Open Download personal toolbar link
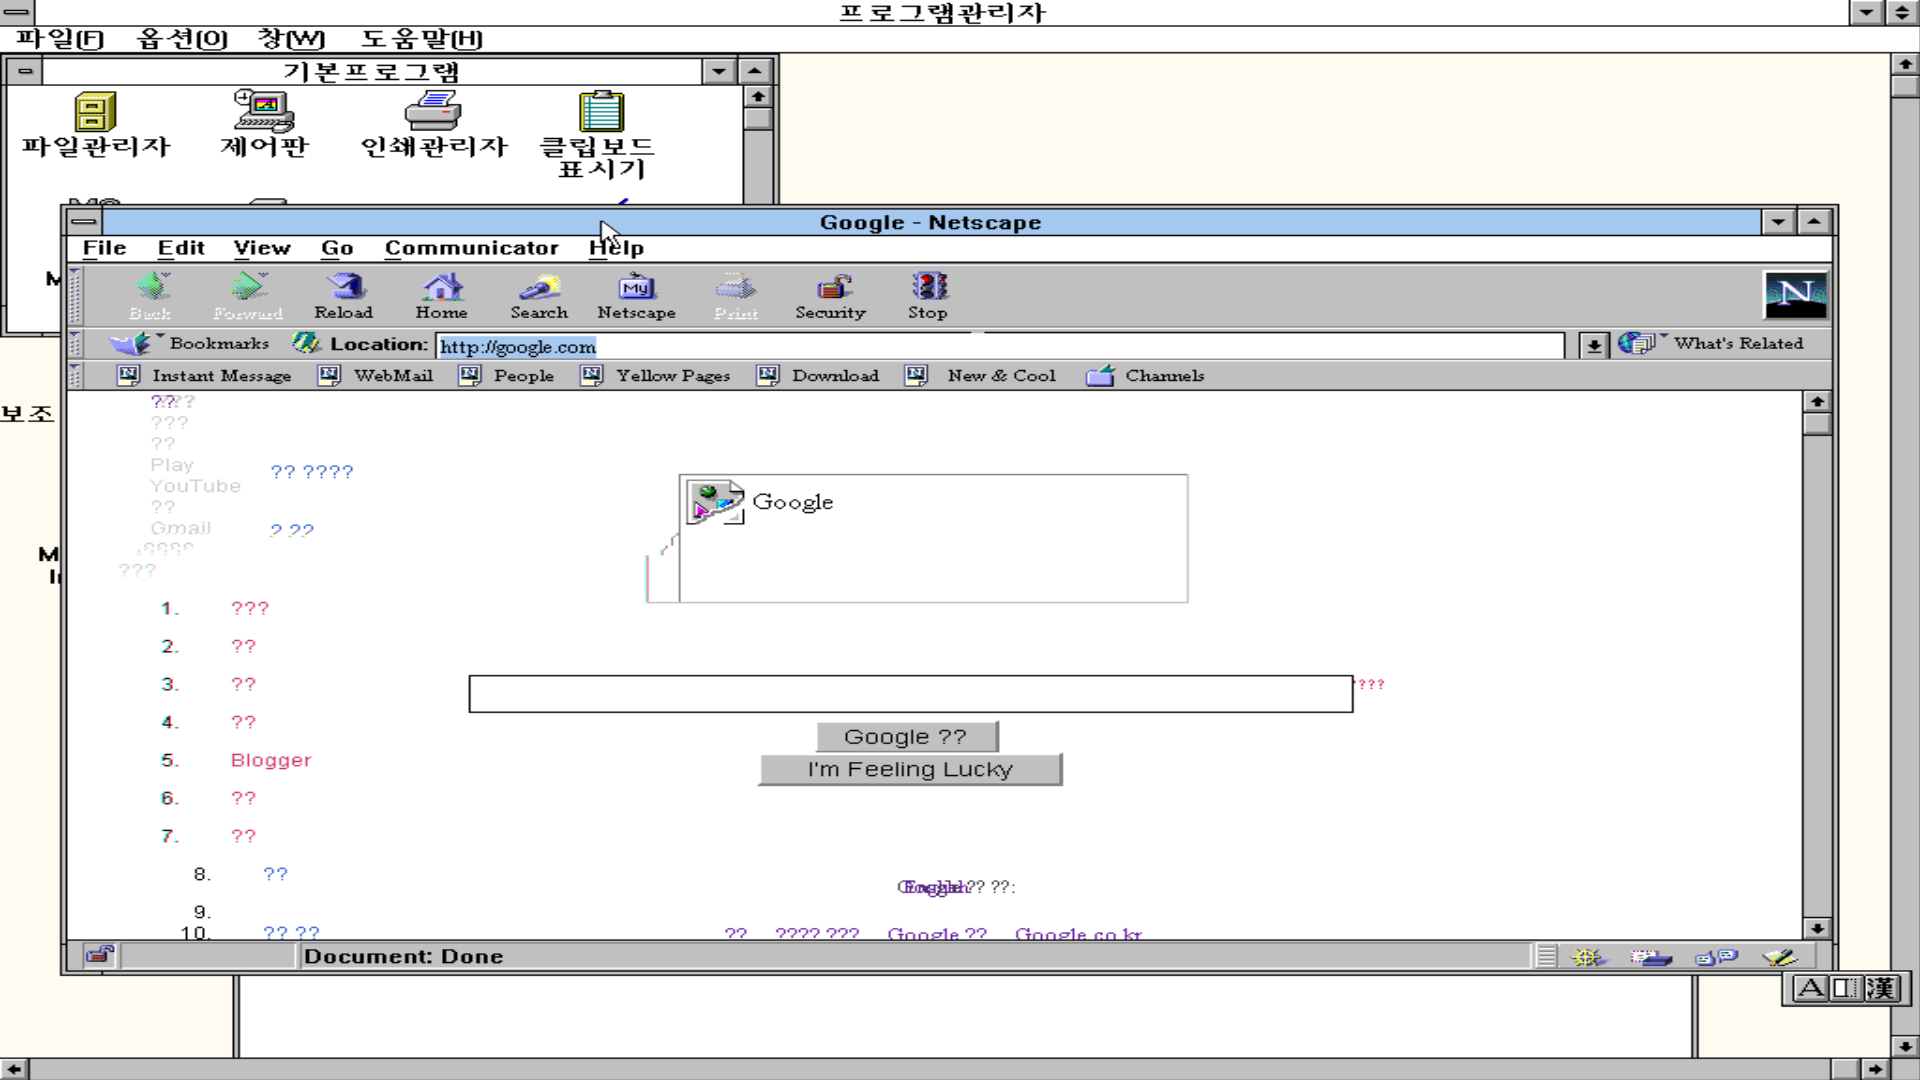Screen dimensions: 1920x1080 point(819,375)
